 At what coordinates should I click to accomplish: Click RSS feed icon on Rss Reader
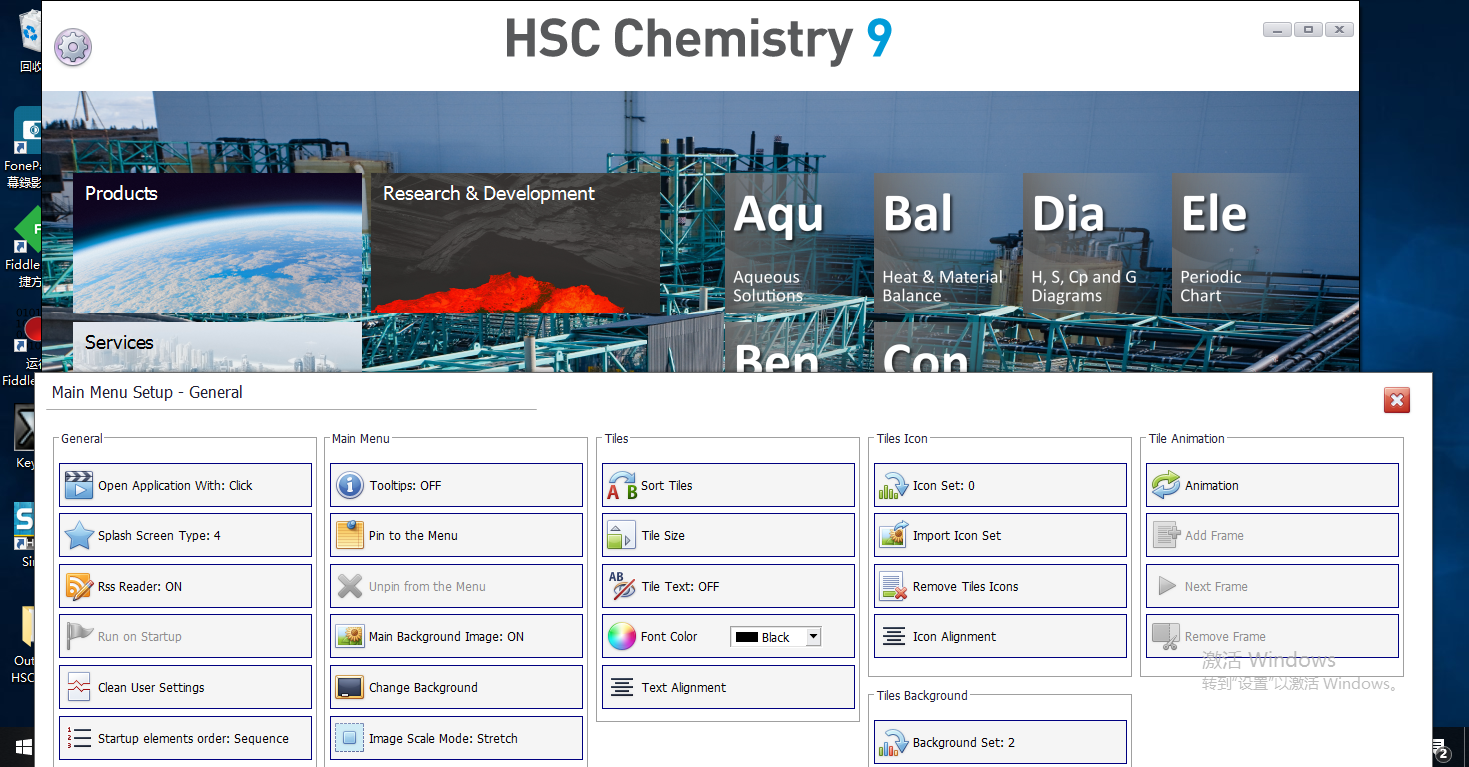(x=79, y=586)
